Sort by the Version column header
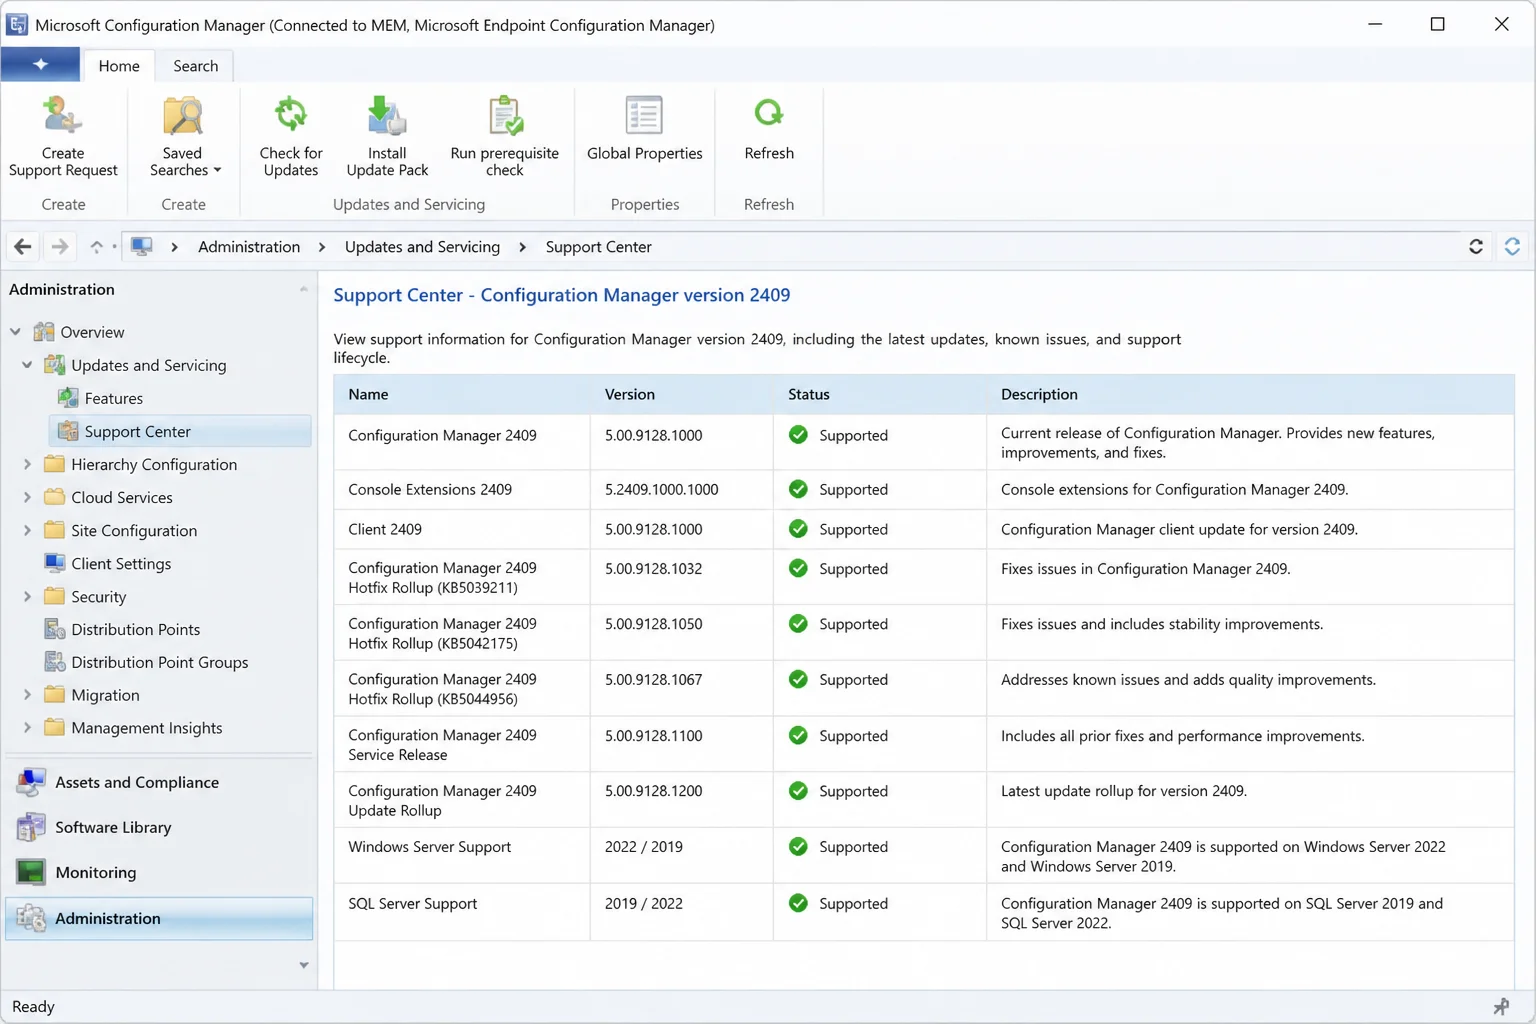Image resolution: width=1536 pixels, height=1024 pixels. (x=681, y=394)
